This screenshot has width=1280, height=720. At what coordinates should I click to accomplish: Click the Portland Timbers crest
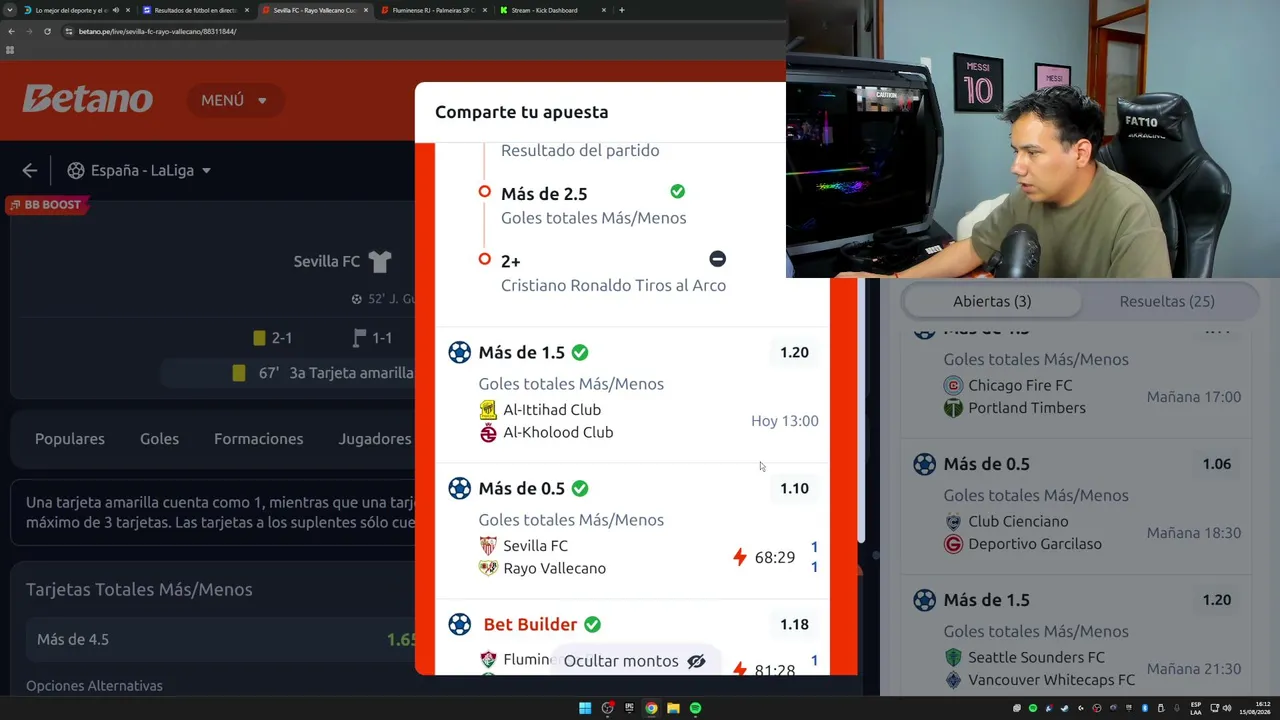(953, 408)
